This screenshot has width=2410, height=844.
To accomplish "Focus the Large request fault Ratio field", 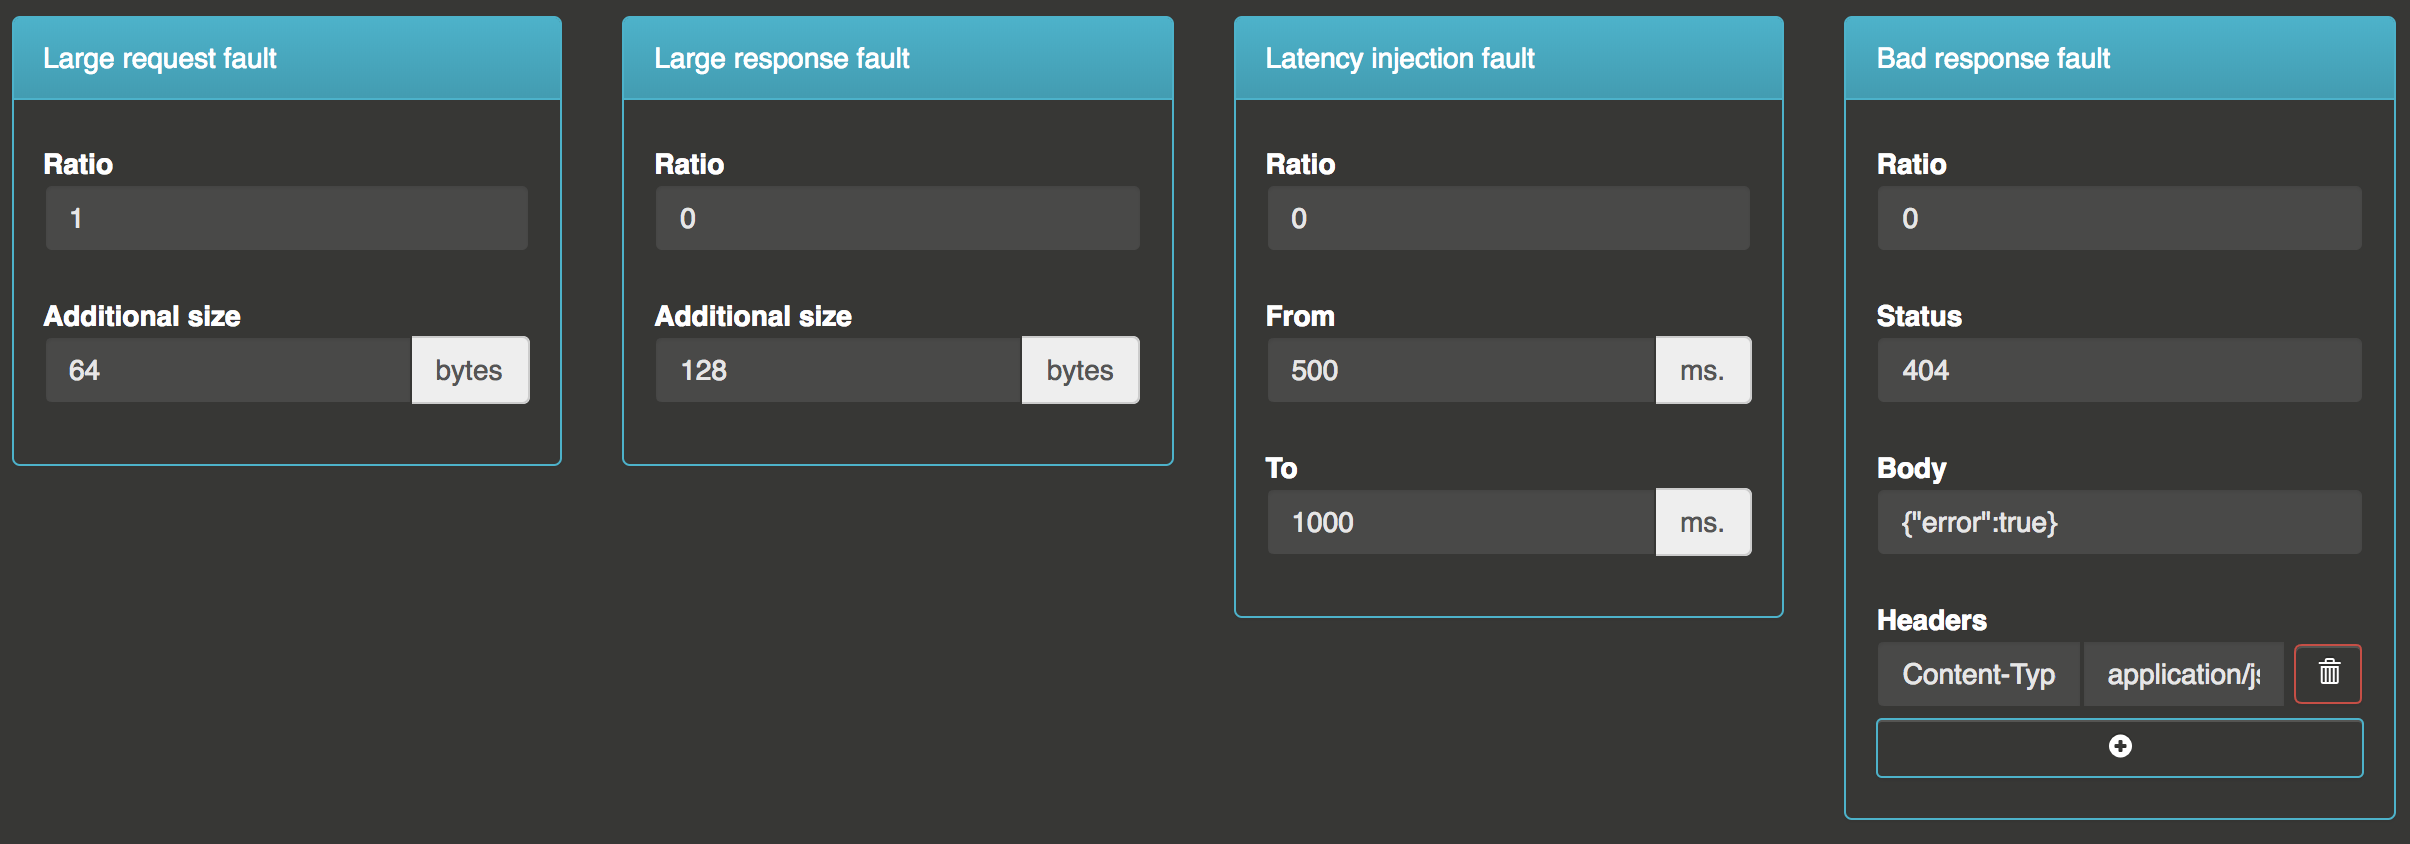I will 286,218.
